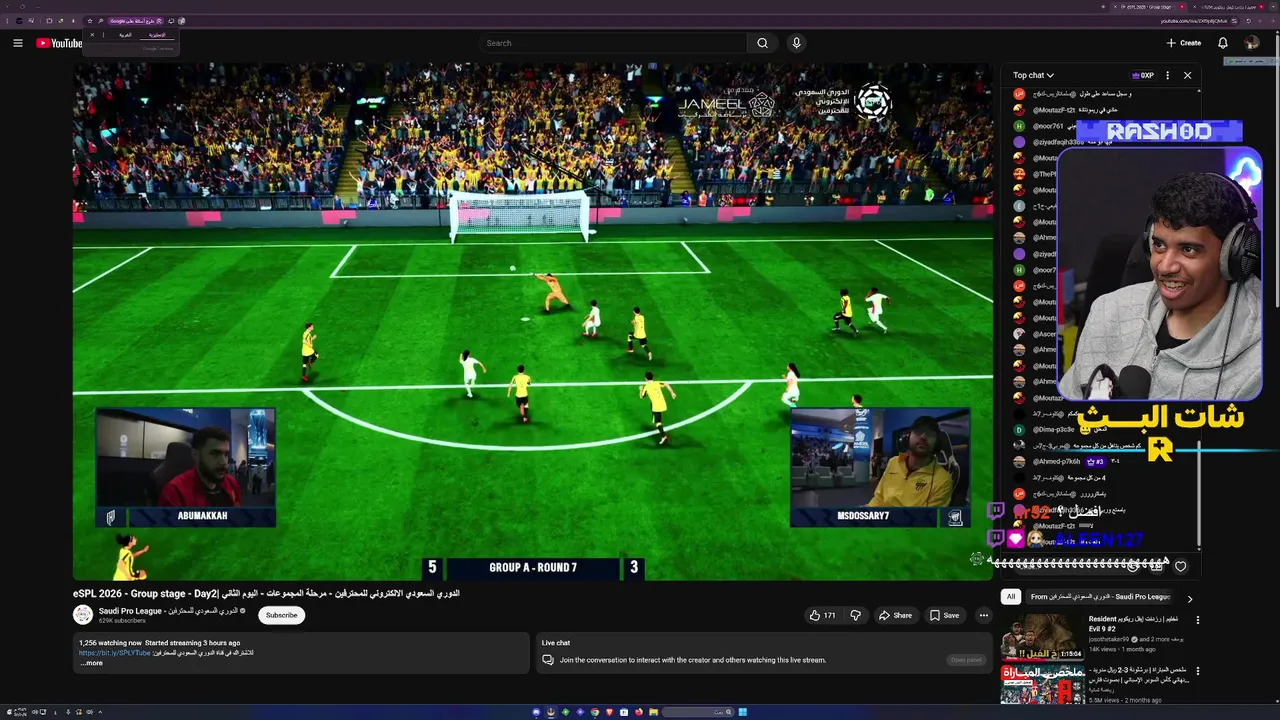Open File Explorer from the taskbar
This screenshot has height=720, width=1280.
coord(654,712)
